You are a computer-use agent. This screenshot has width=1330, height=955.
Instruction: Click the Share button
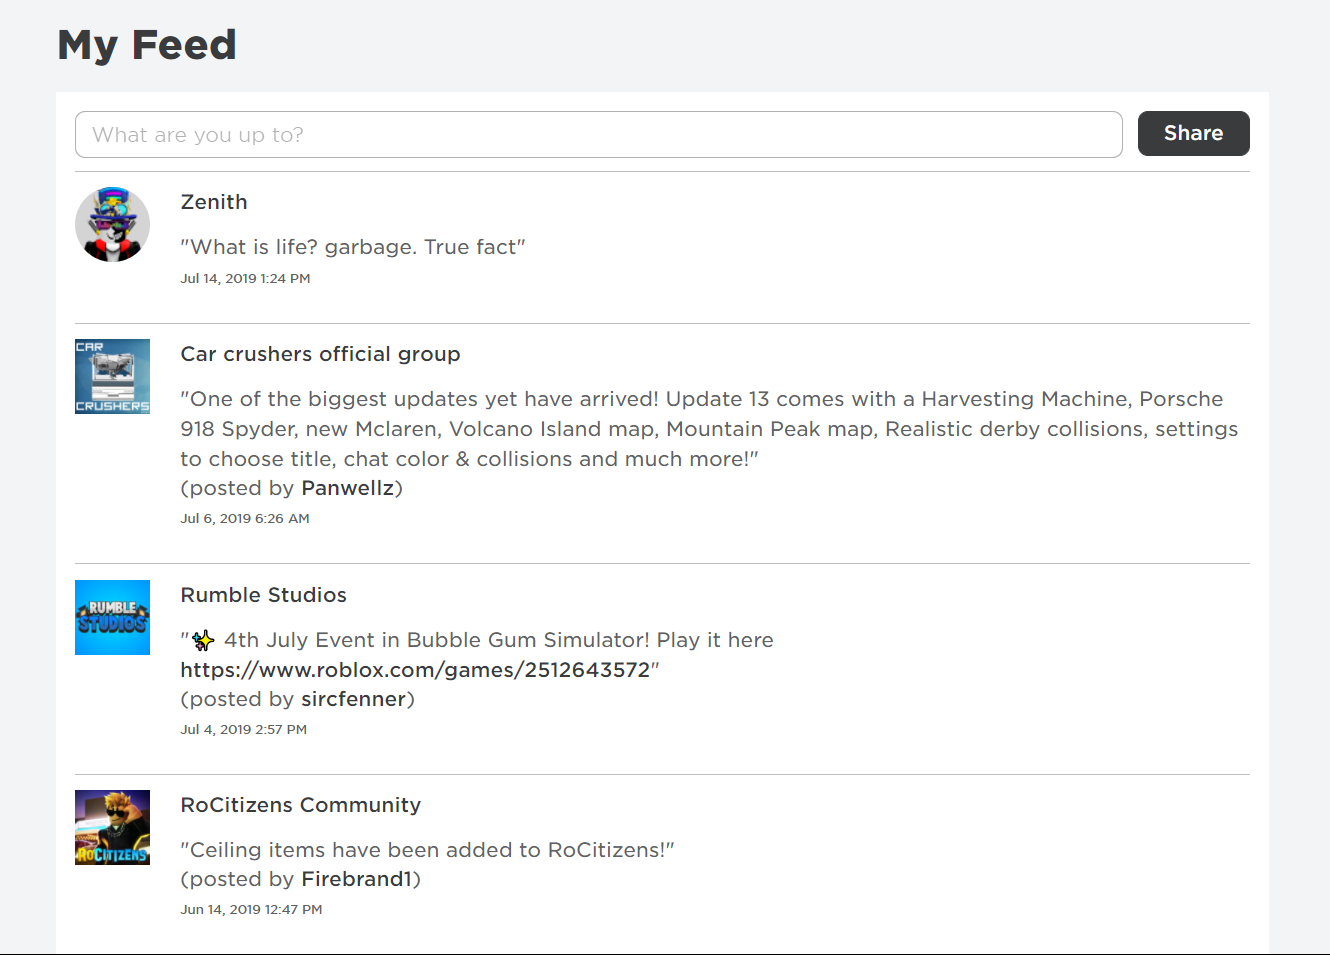click(x=1193, y=134)
